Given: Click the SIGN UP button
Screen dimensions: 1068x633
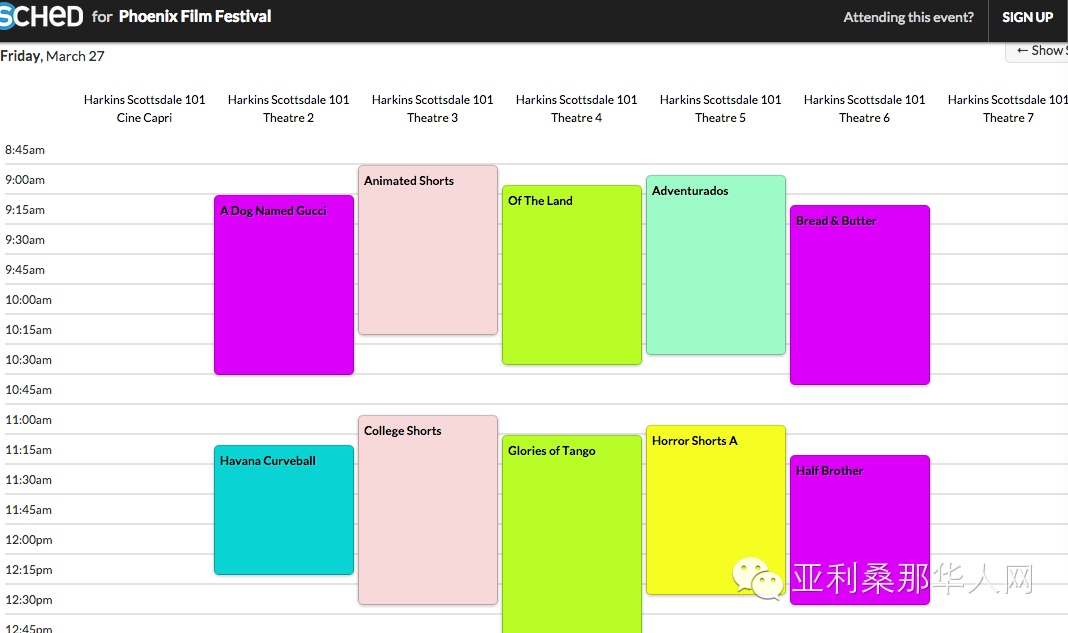Looking at the screenshot, I should 1027,17.
